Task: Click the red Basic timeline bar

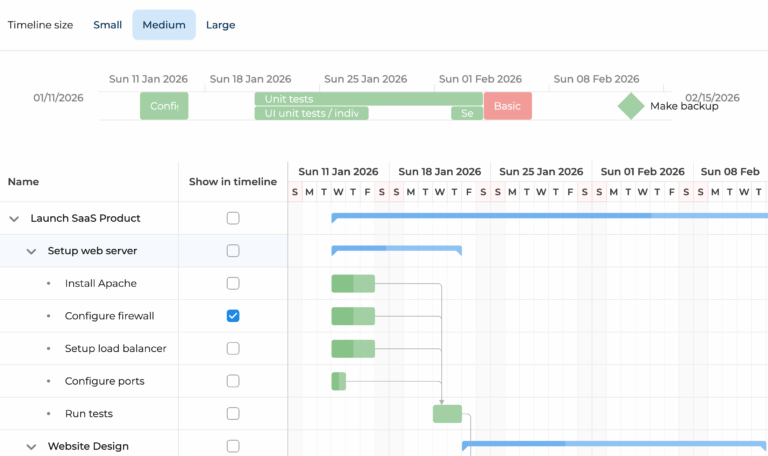Action: [x=508, y=106]
